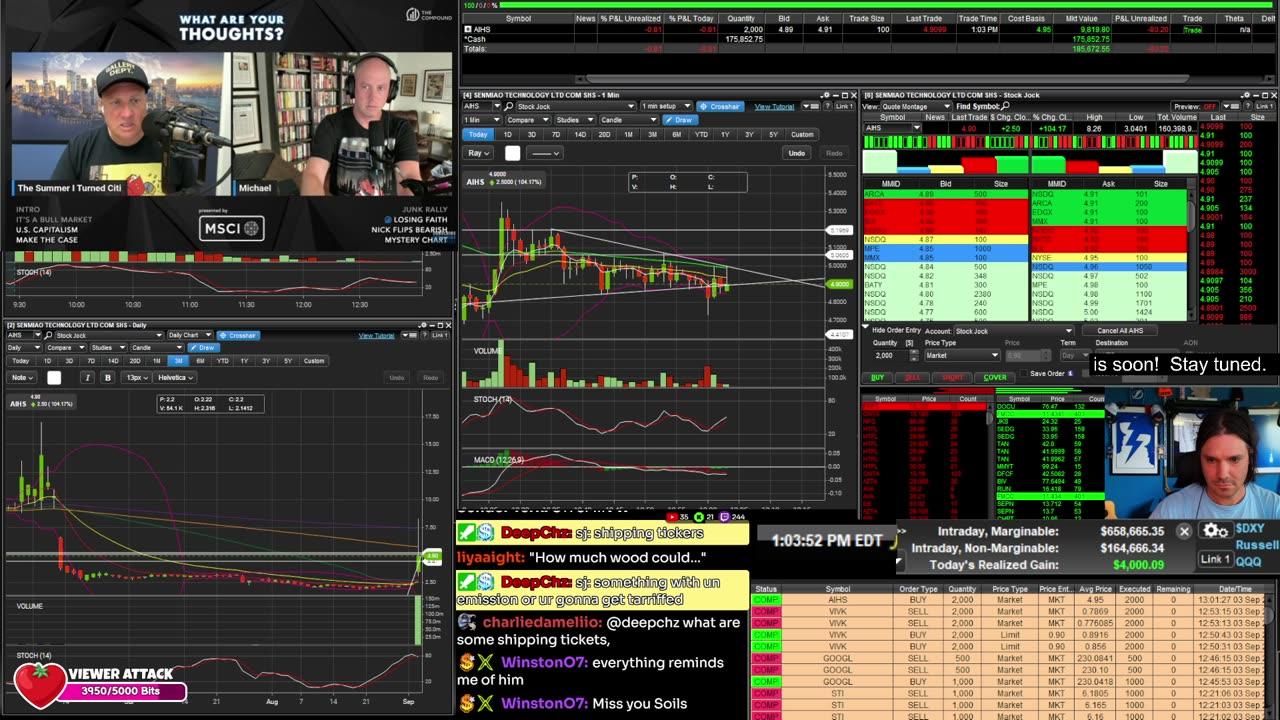Activate the Draw tool in Daily chart

203,347
